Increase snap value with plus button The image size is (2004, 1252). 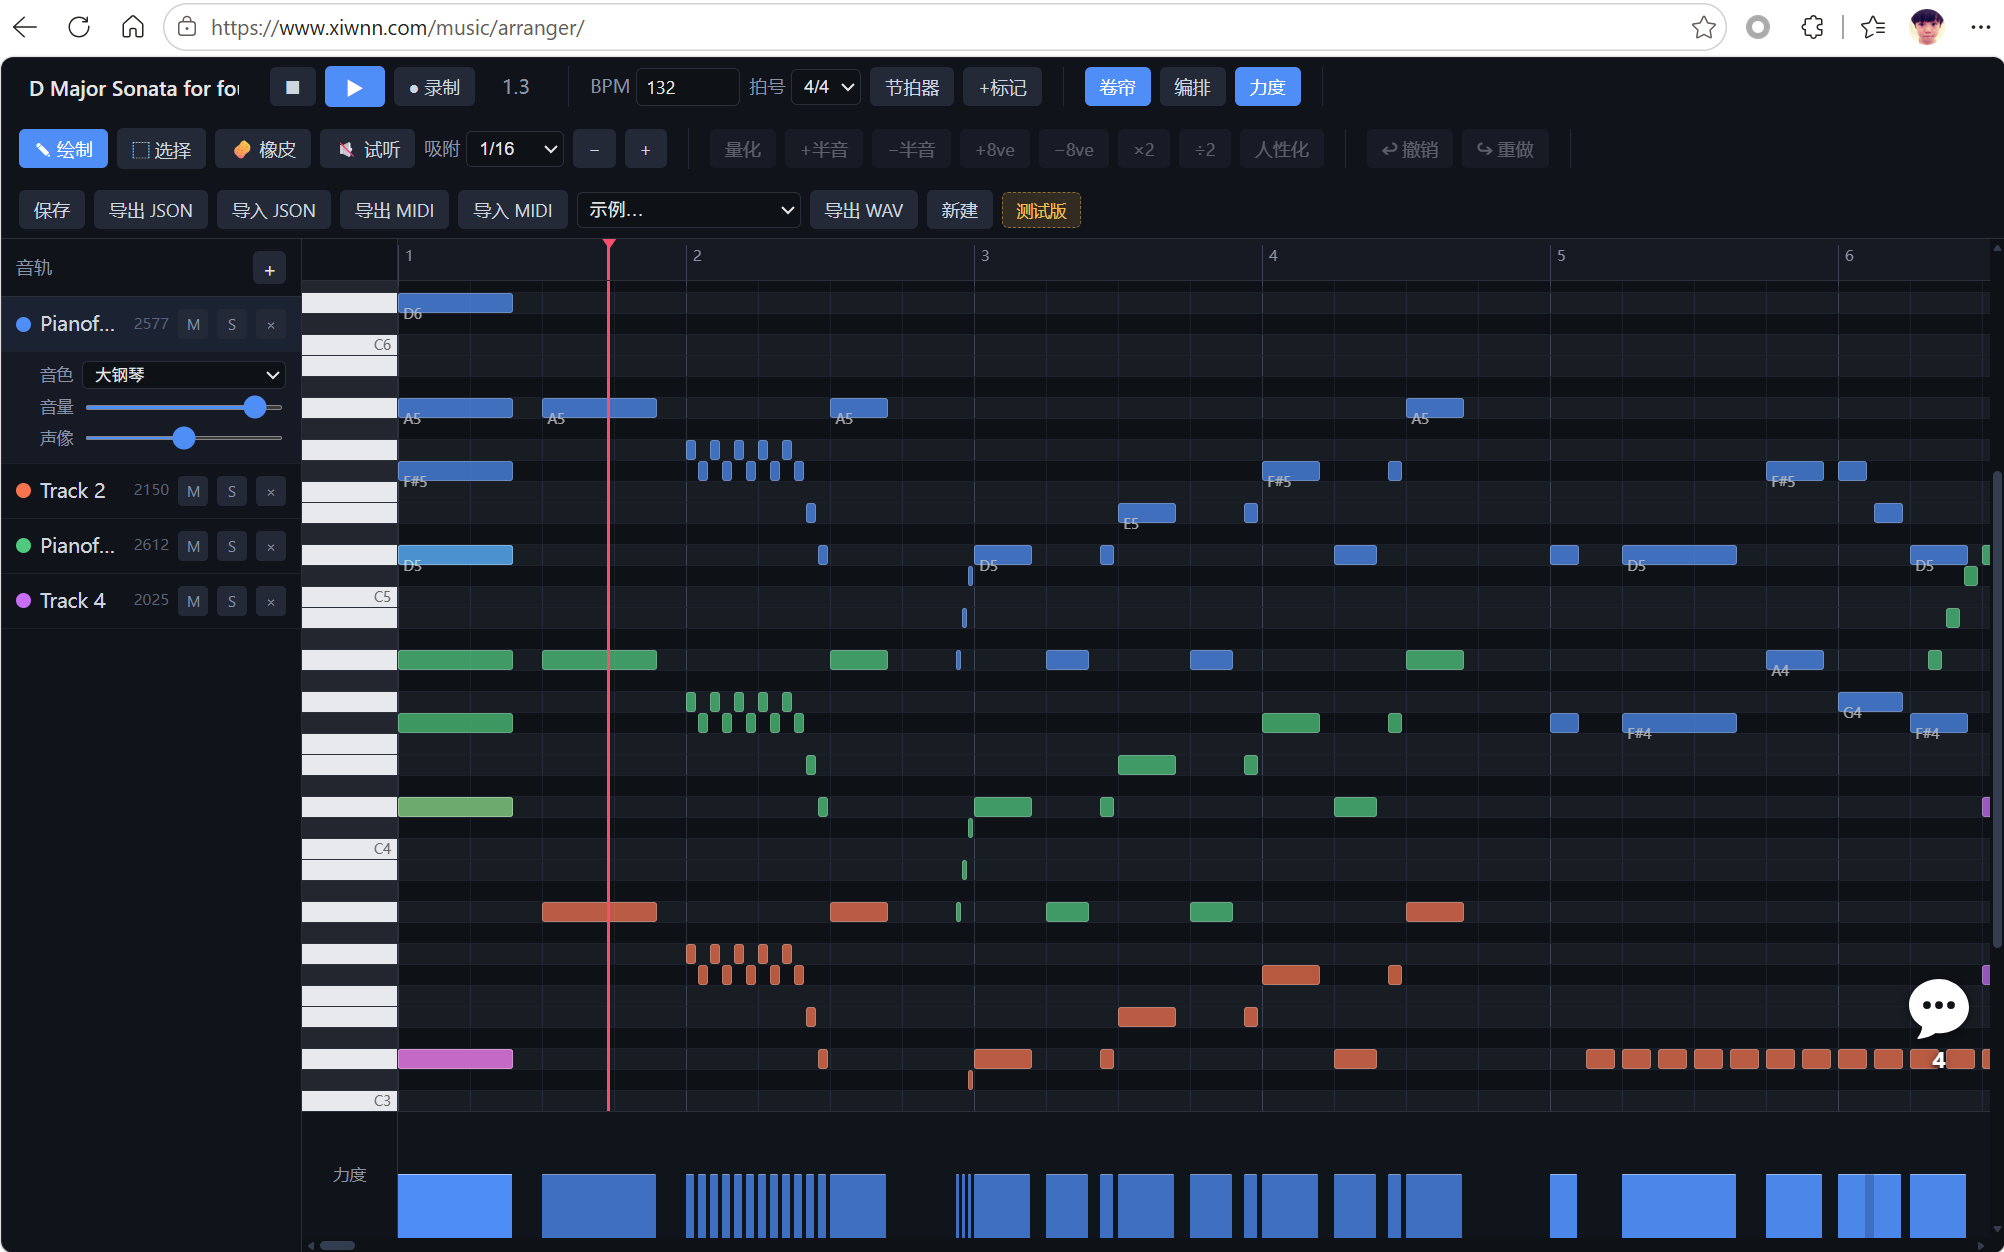coord(645,149)
